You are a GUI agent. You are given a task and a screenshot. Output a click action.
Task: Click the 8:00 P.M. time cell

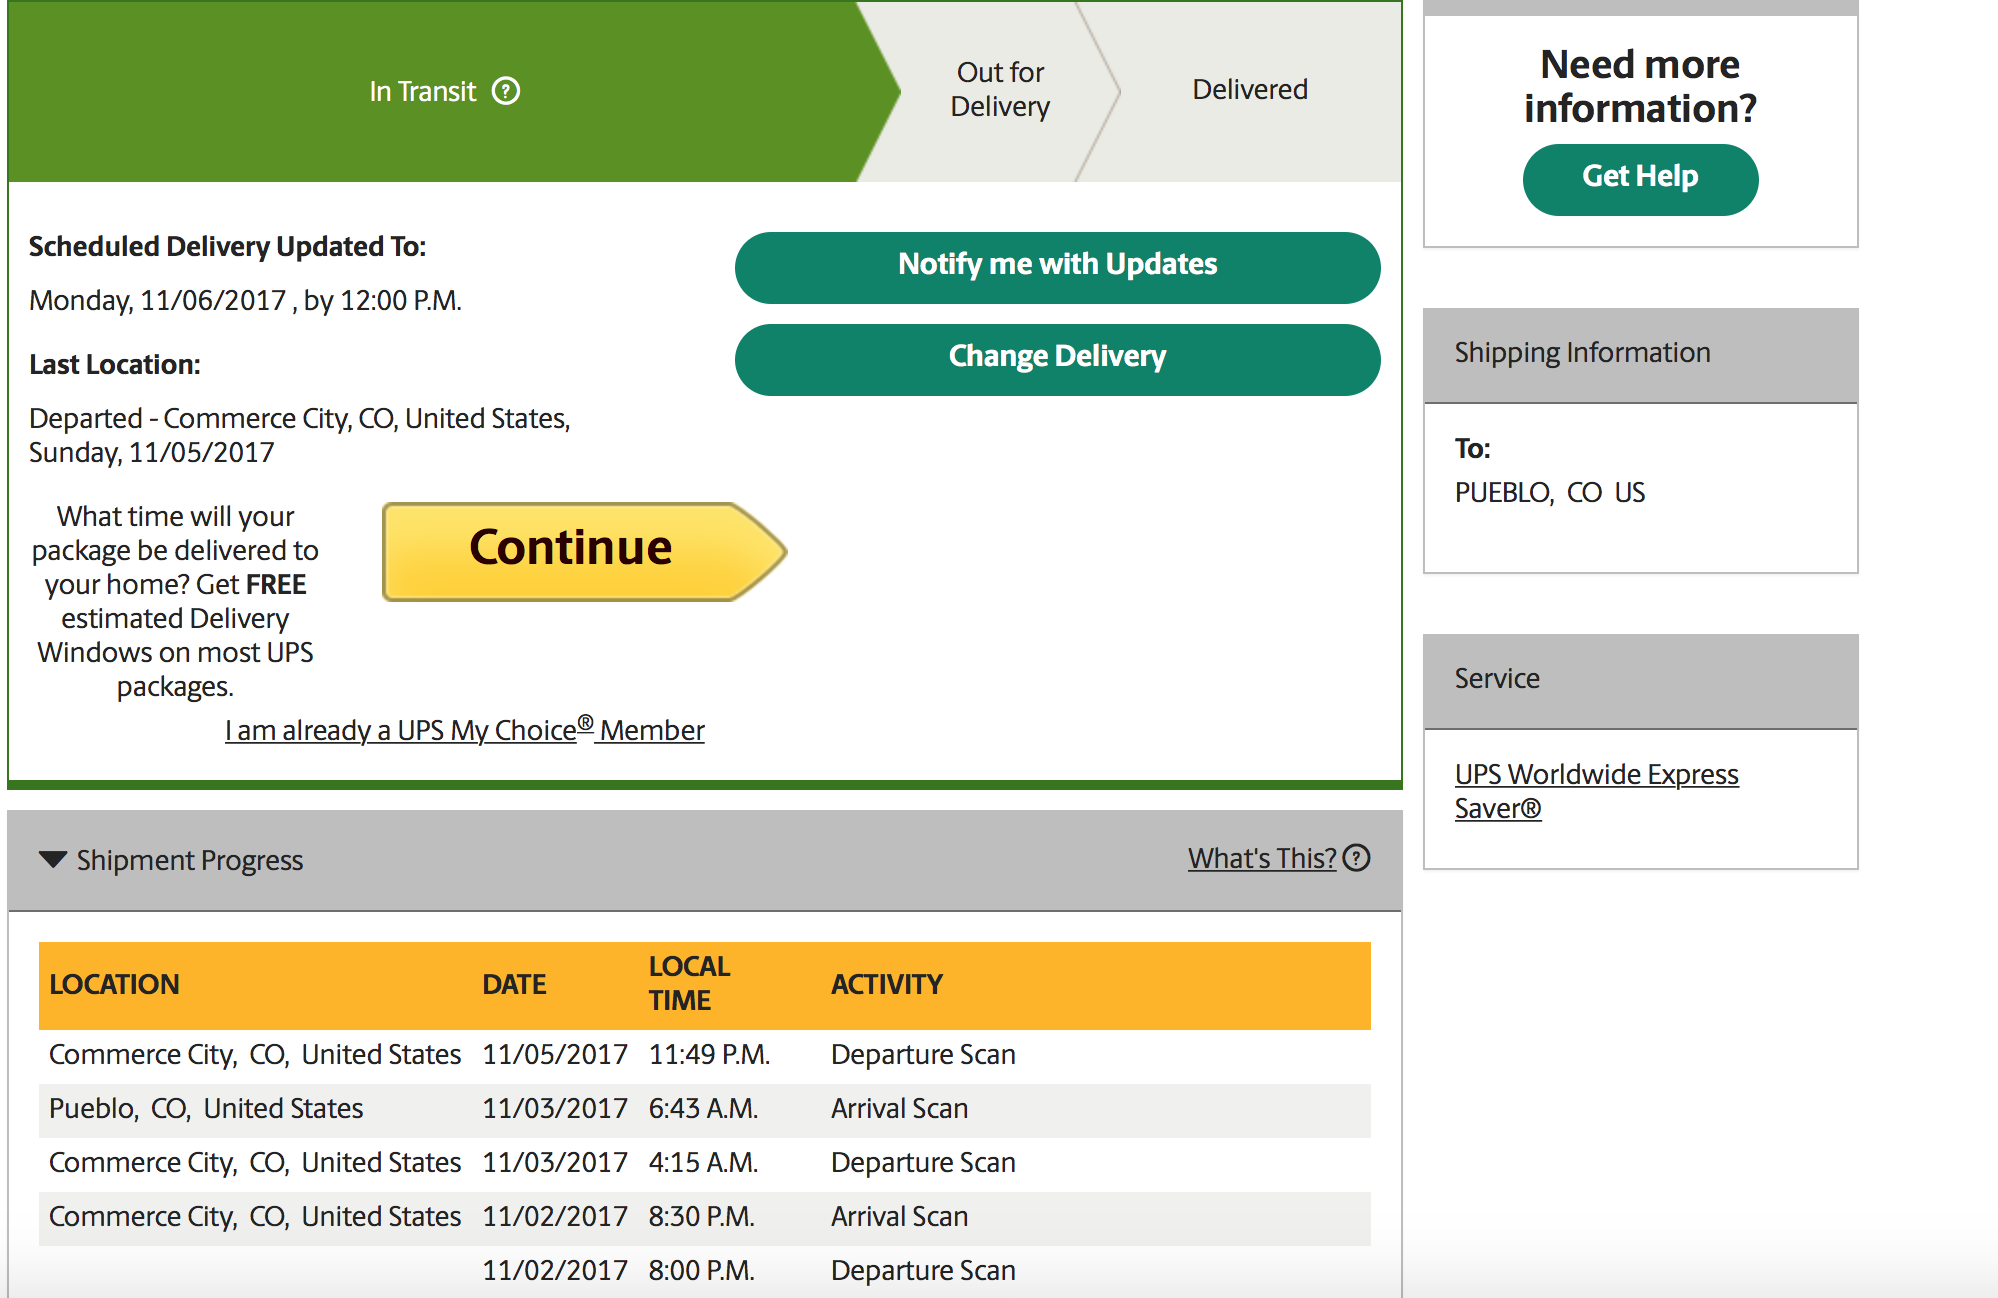coord(701,1270)
